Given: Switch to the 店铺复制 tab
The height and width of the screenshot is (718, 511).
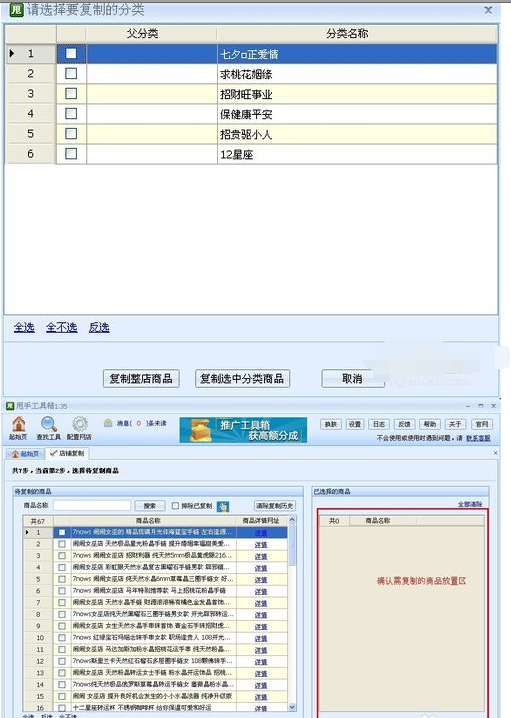Looking at the screenshot, I should [x=67, y=453].
